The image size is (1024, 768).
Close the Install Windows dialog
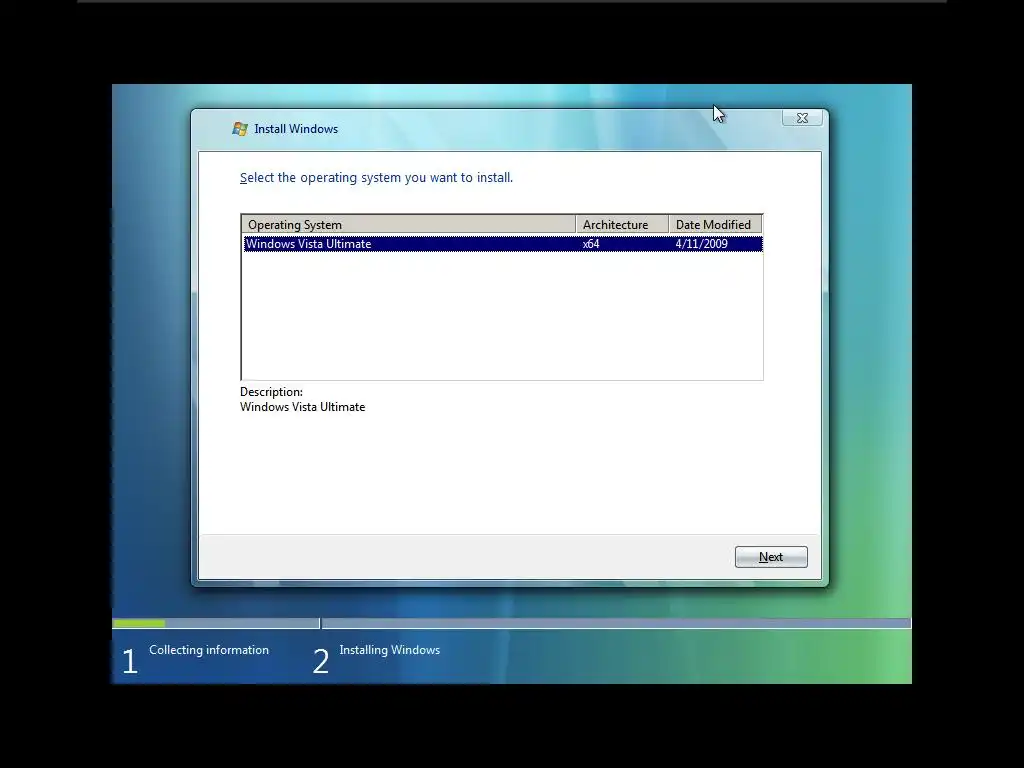coord(802,118)
